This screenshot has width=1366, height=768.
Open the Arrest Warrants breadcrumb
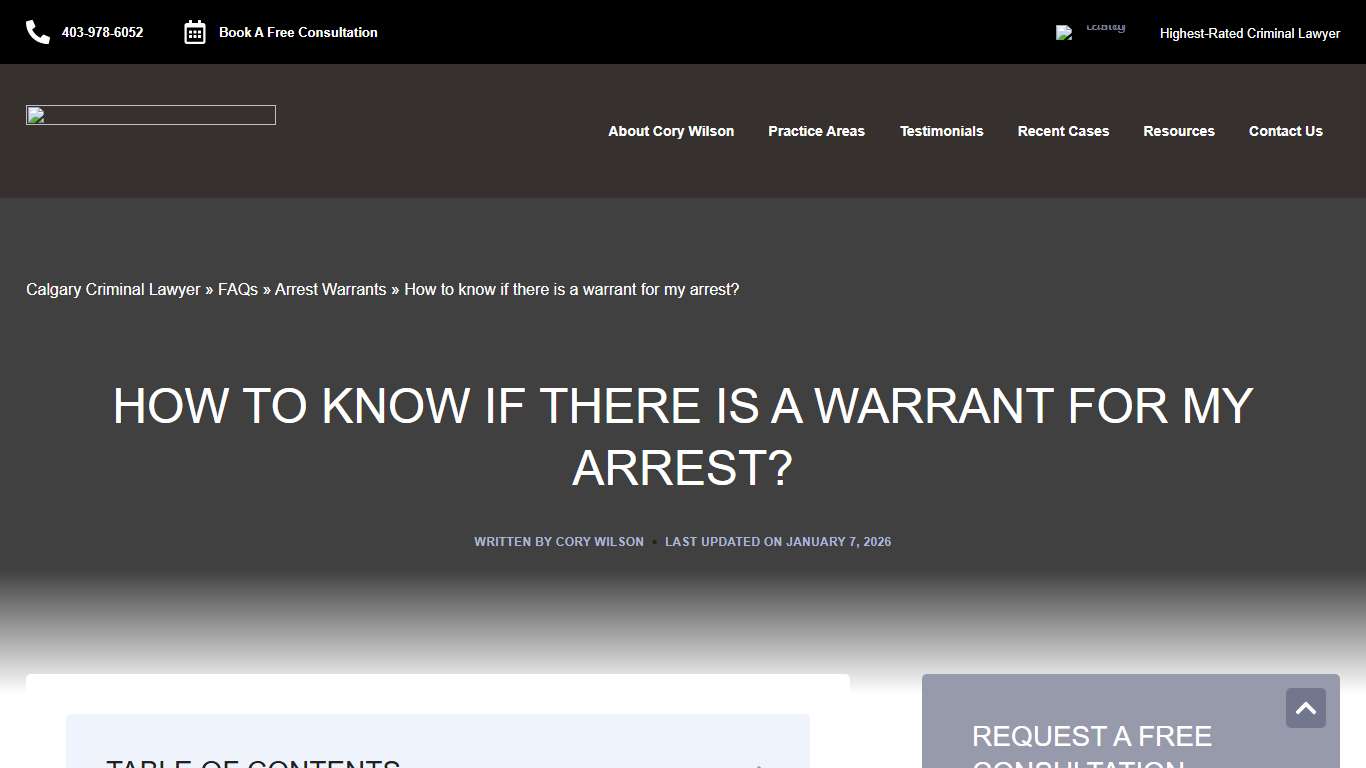(x=330, y=289)
